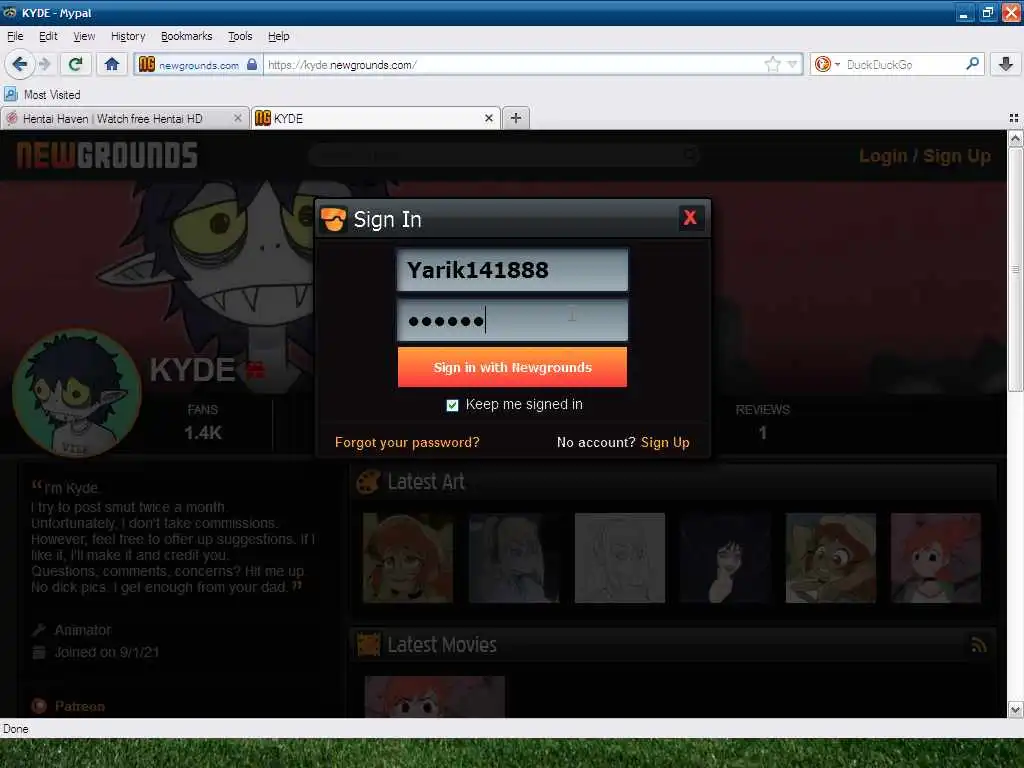Open the History menu
This screenshot has height=768, width=1024.
coord(127,36)
